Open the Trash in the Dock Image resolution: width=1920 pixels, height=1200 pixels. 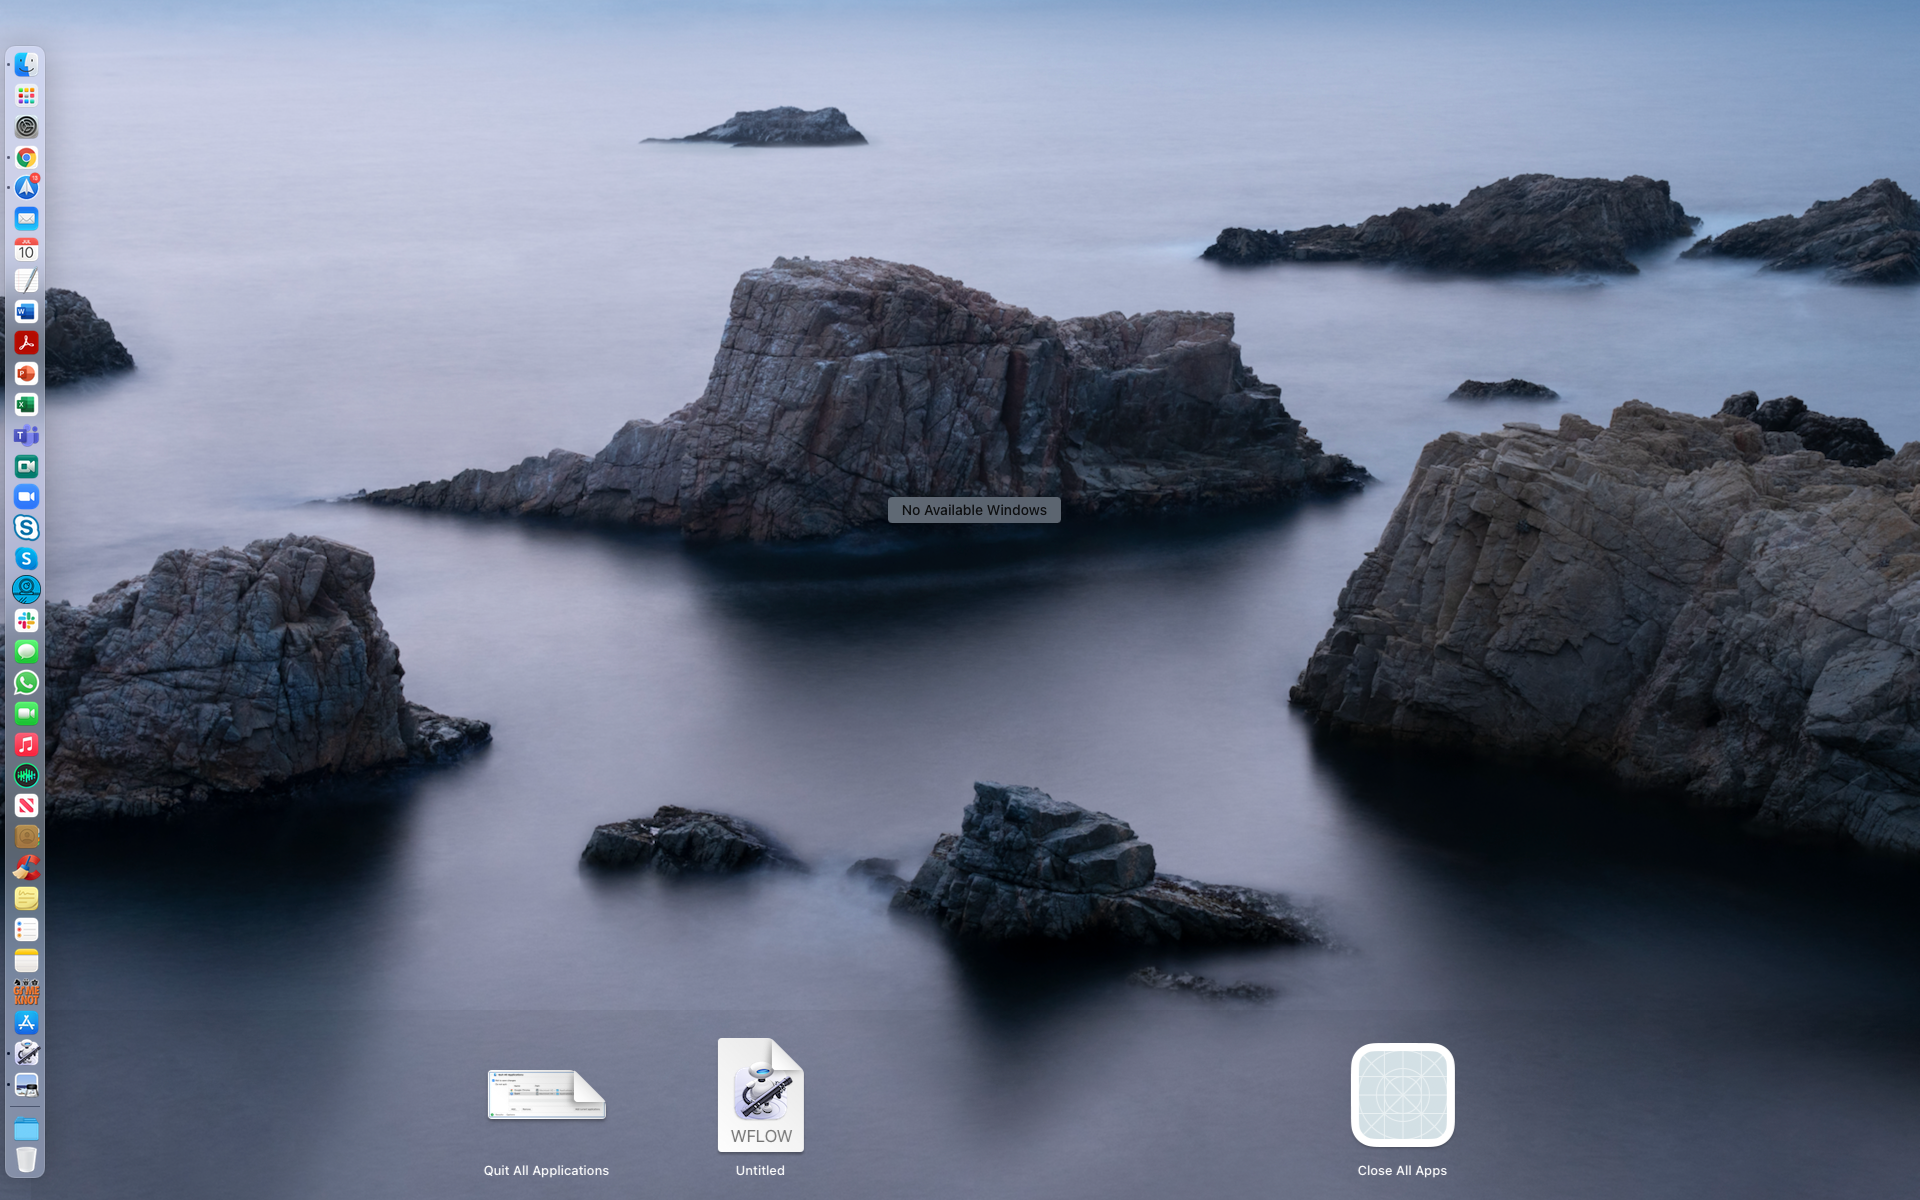(26, 1159)
